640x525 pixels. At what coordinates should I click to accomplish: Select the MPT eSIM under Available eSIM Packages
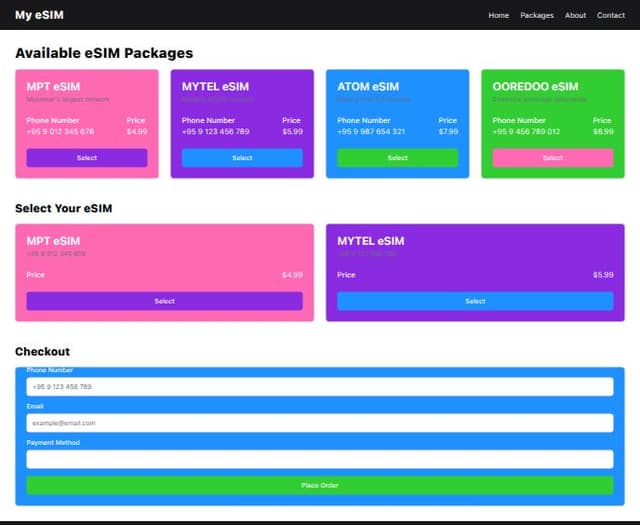[87, 158]
